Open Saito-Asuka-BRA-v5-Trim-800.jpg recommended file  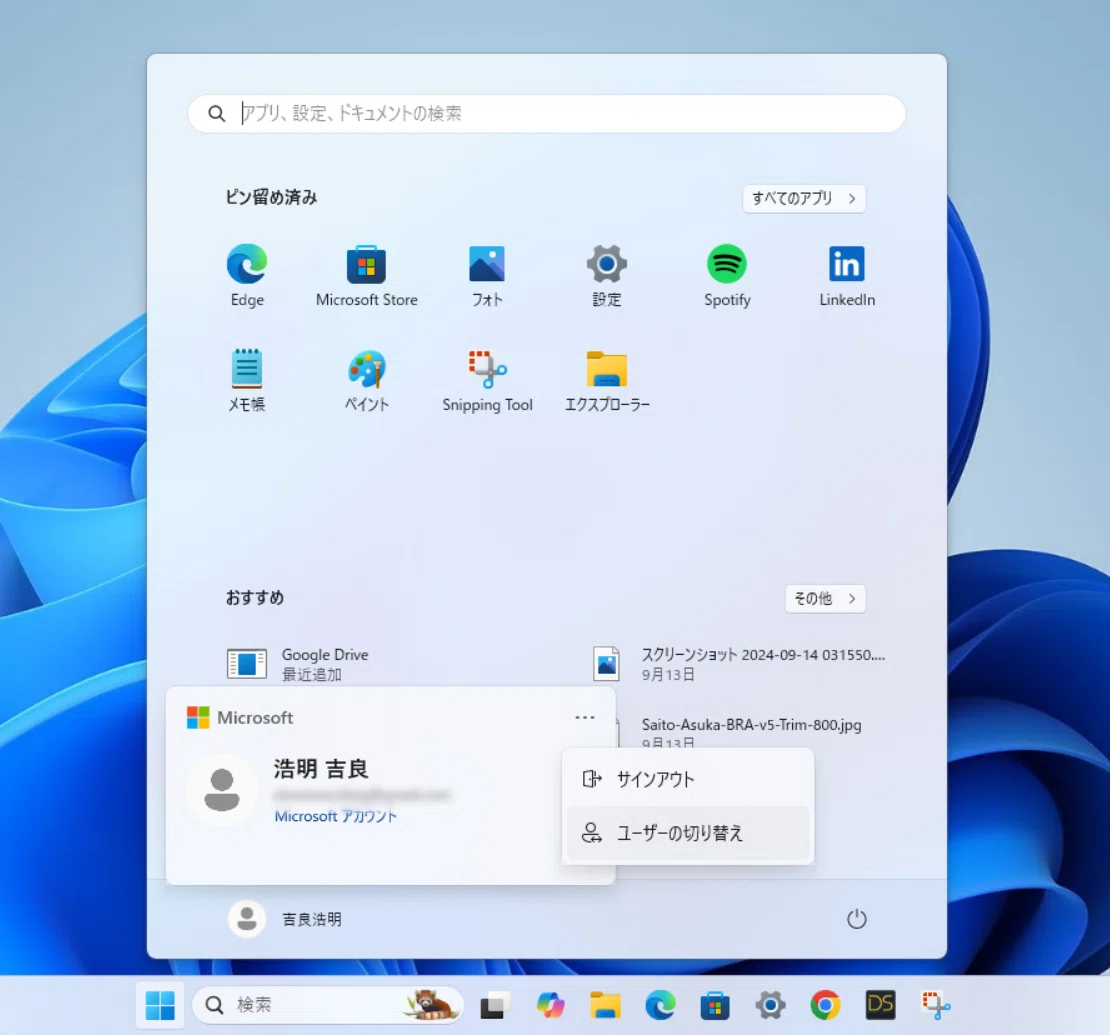coord(751,726)
